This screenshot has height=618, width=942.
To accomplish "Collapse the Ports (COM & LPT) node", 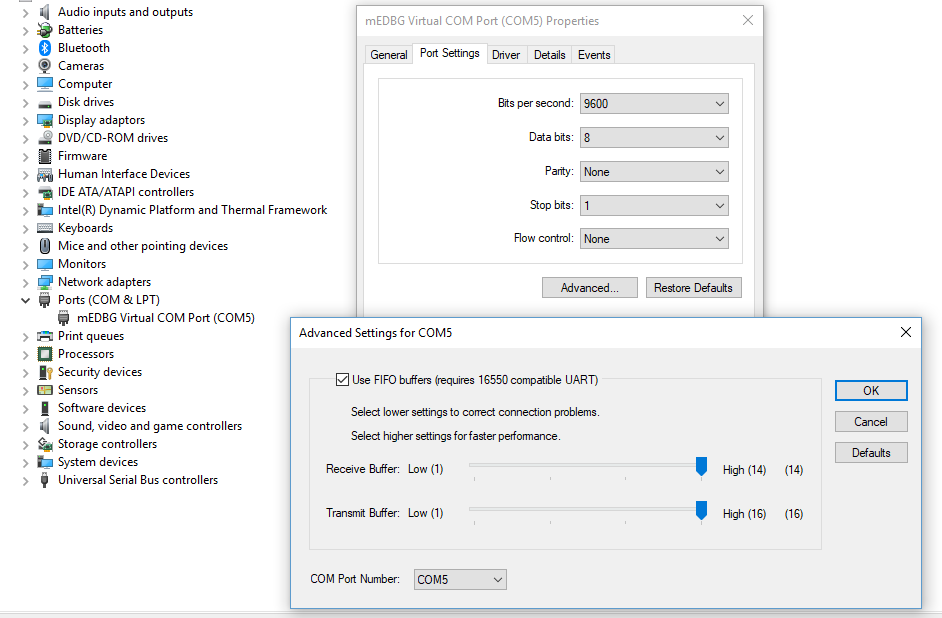I will click(25, 300).
